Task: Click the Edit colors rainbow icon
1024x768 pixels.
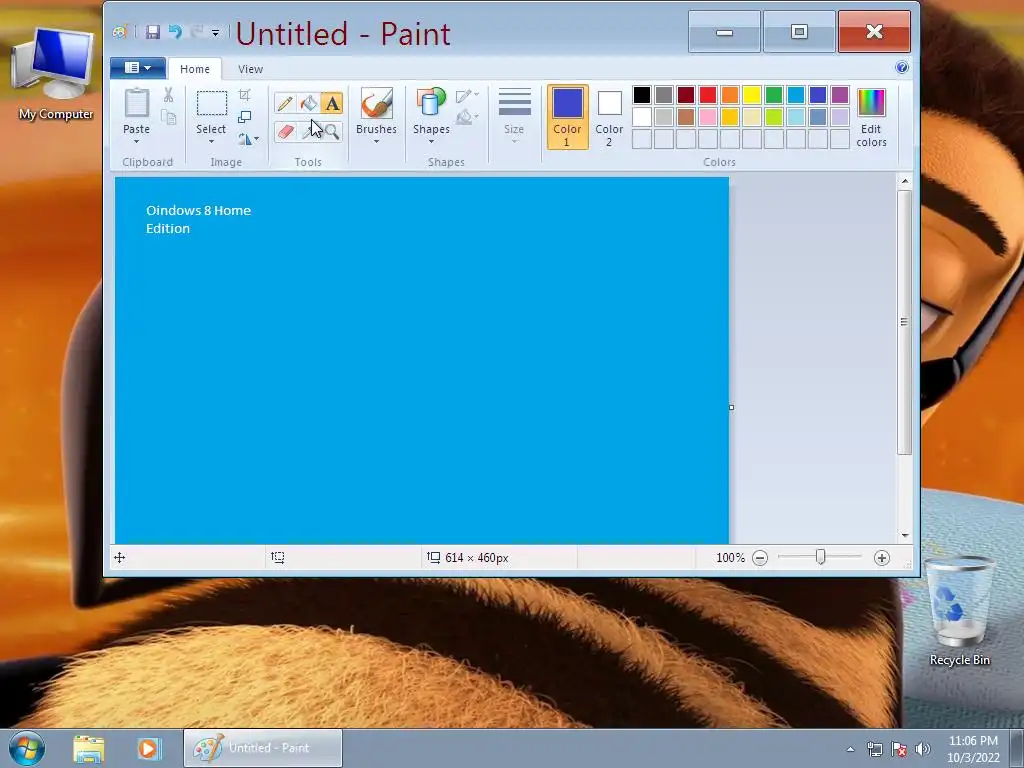Action: tap(871, 103)
